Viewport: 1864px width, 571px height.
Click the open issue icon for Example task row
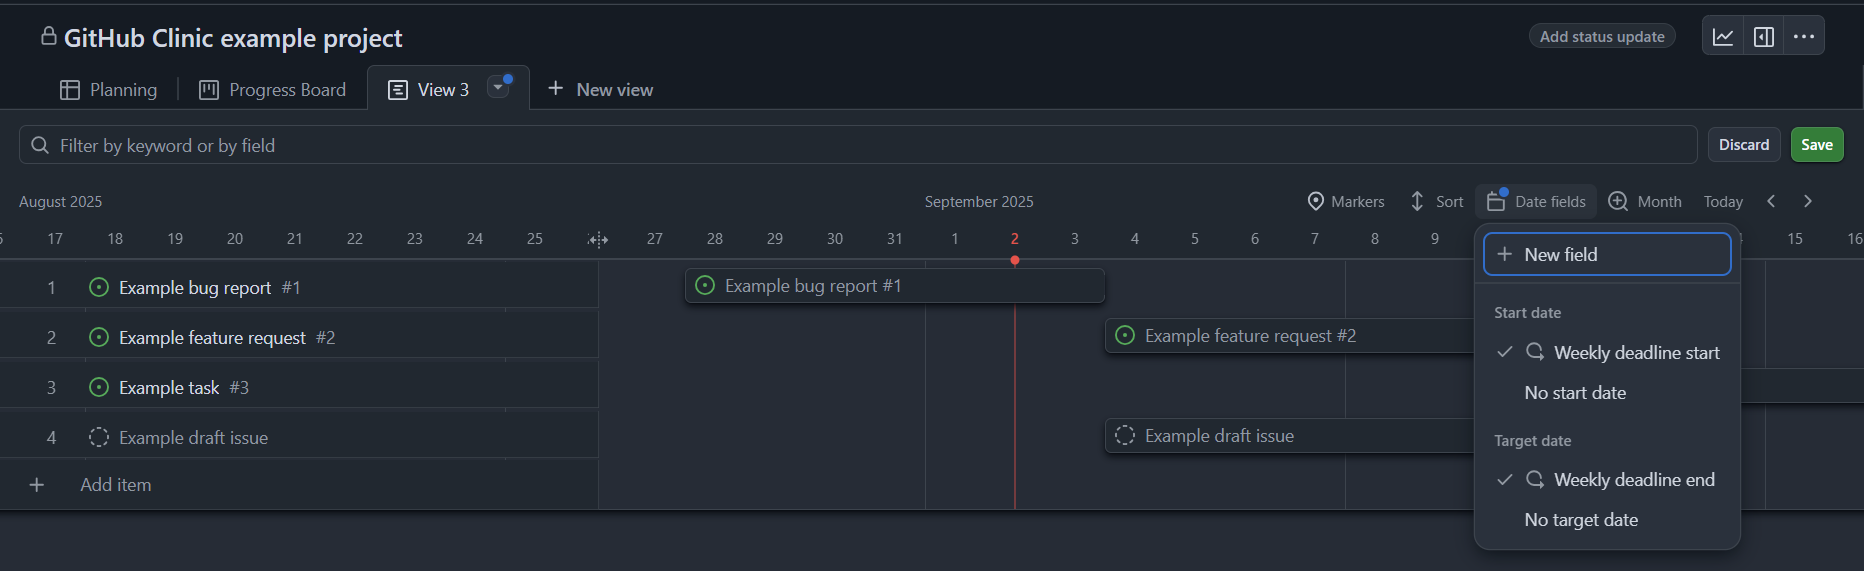(x=99, y=387)
